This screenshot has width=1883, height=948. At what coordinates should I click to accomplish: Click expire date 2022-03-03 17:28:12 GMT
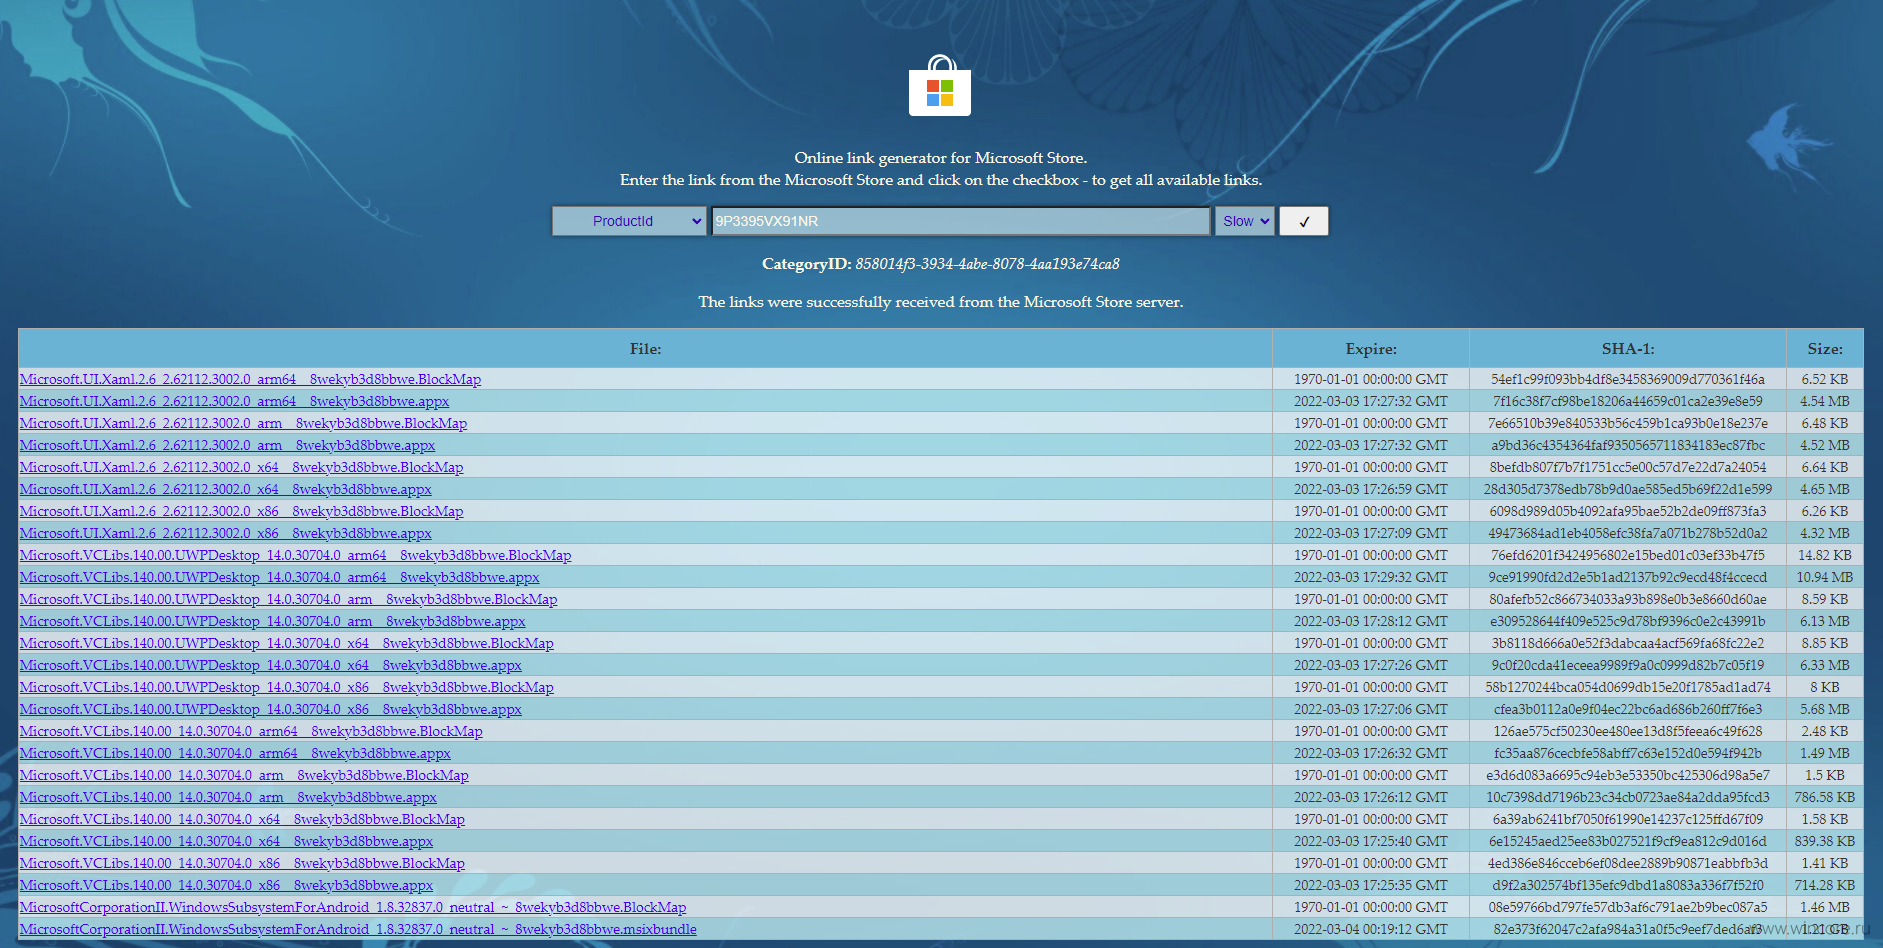[x=1371, y=621]
